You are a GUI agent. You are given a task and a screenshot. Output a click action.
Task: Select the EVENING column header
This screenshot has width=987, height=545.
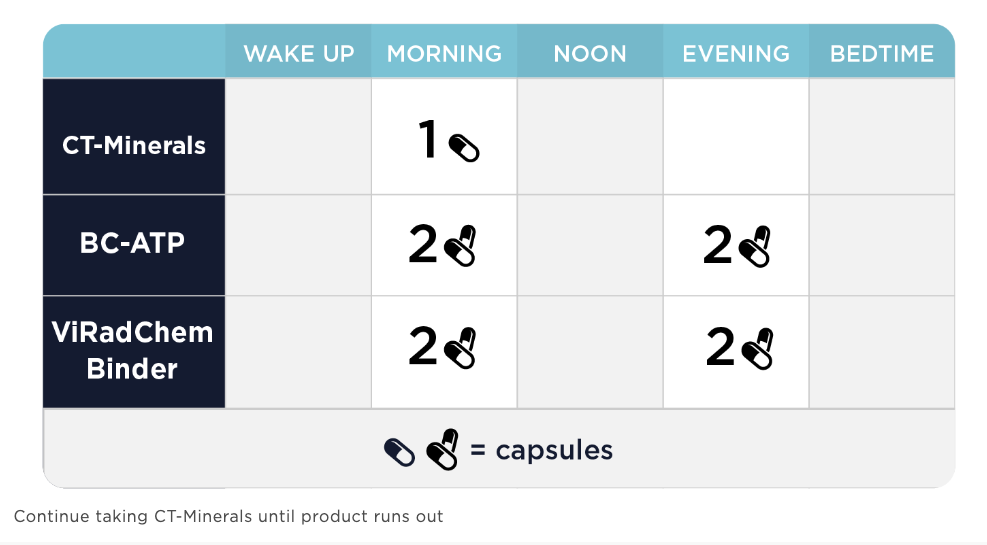(736, 53)
